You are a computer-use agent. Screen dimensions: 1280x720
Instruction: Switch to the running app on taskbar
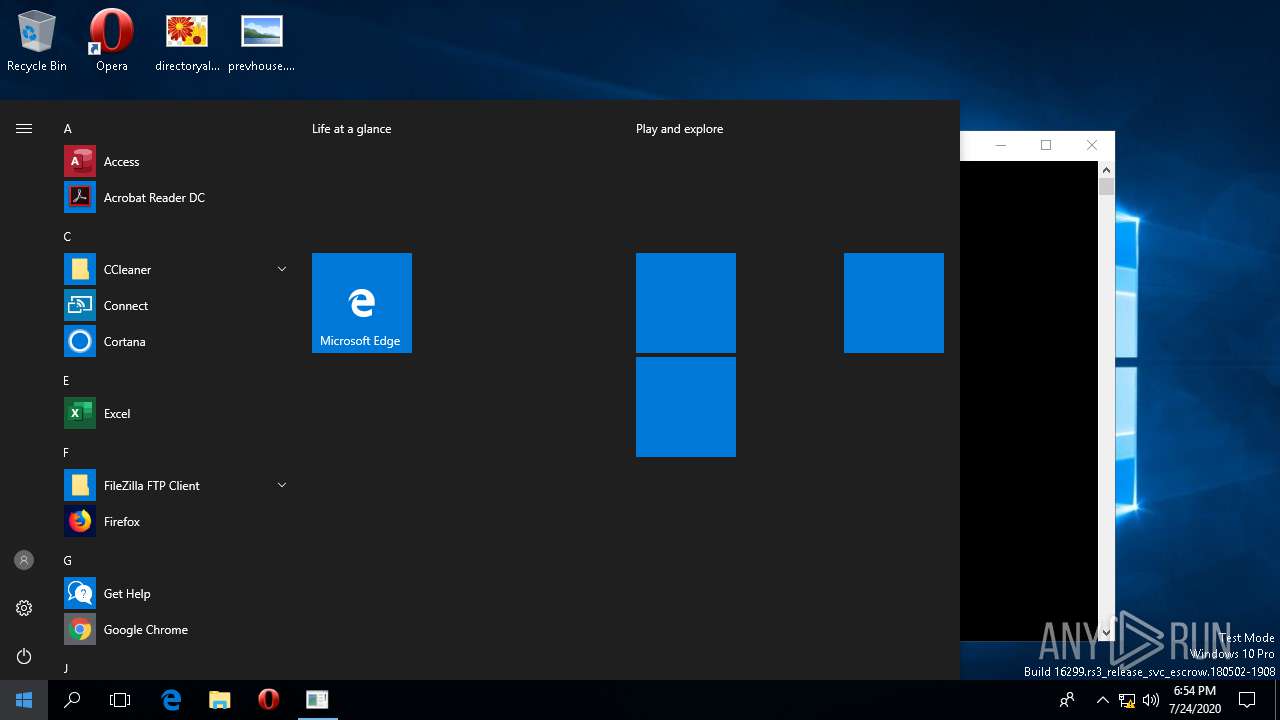317,700
